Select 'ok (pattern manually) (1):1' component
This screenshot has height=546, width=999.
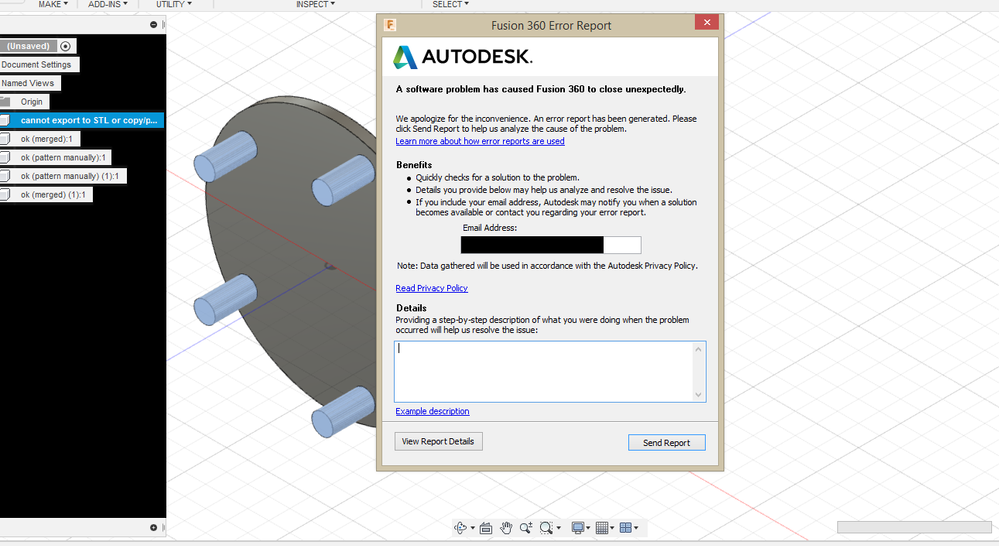coord(70,176)
